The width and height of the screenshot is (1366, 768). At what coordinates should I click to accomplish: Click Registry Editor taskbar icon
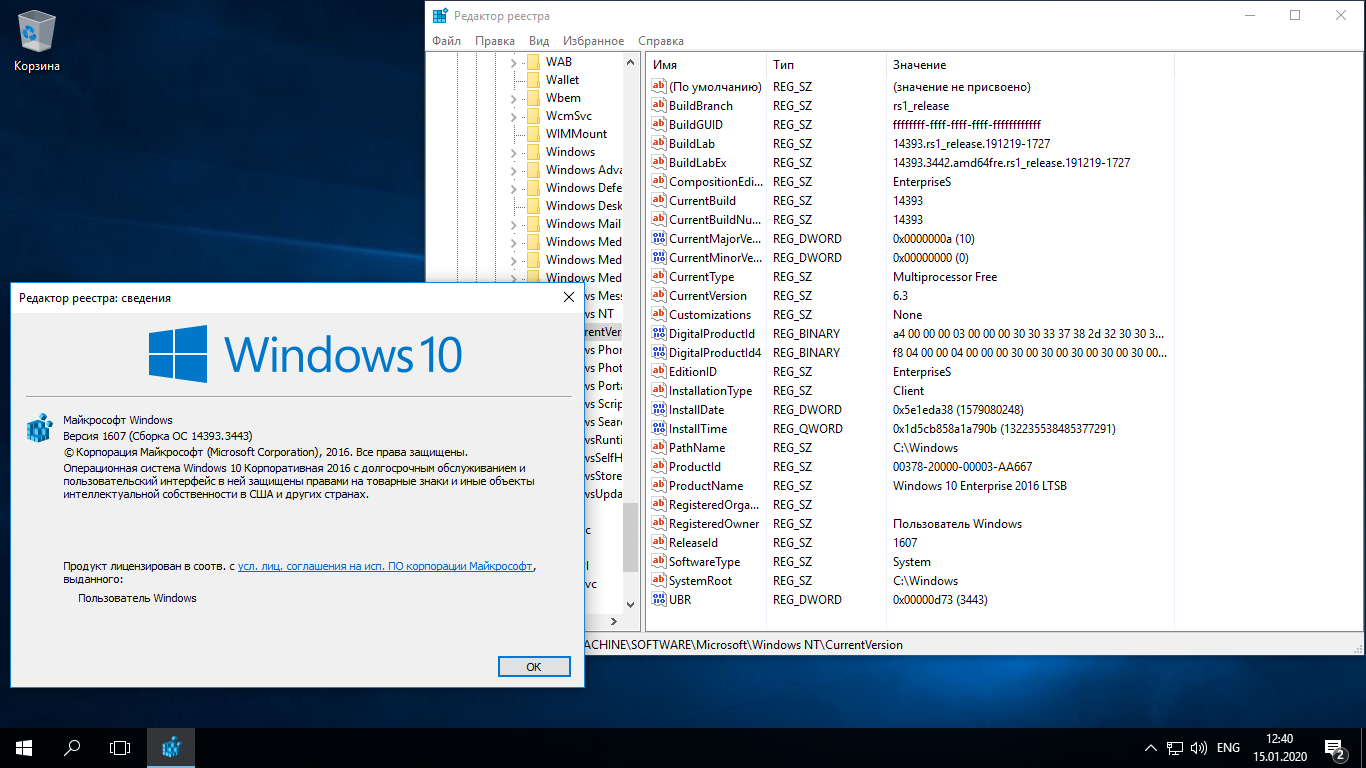171,747
